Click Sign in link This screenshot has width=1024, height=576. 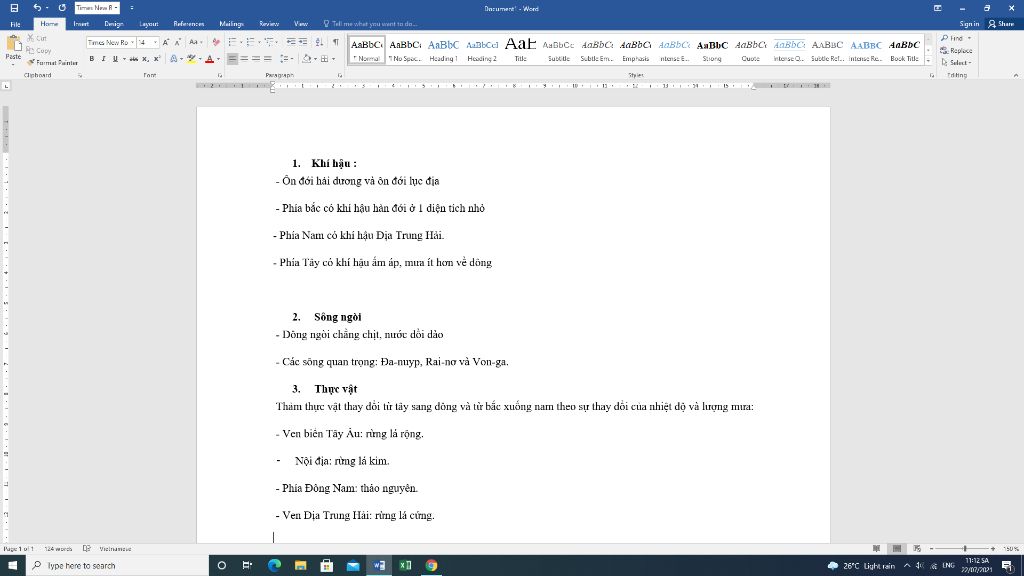[969, 24]
